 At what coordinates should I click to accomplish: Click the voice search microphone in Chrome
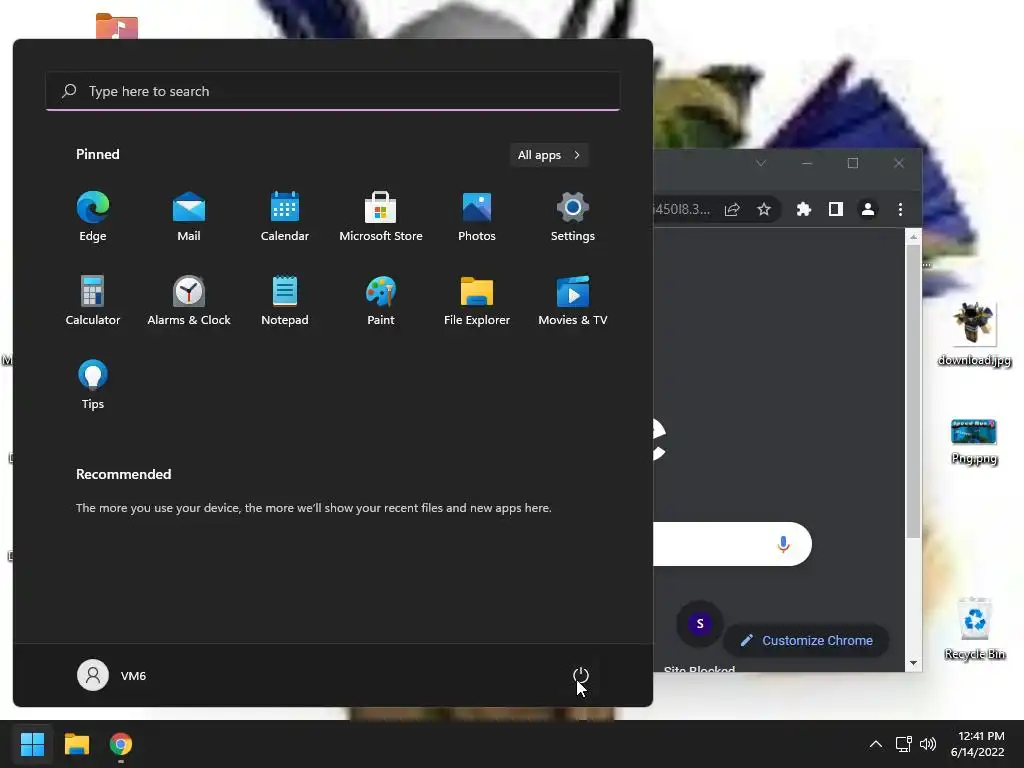click(x=784, y=544)
